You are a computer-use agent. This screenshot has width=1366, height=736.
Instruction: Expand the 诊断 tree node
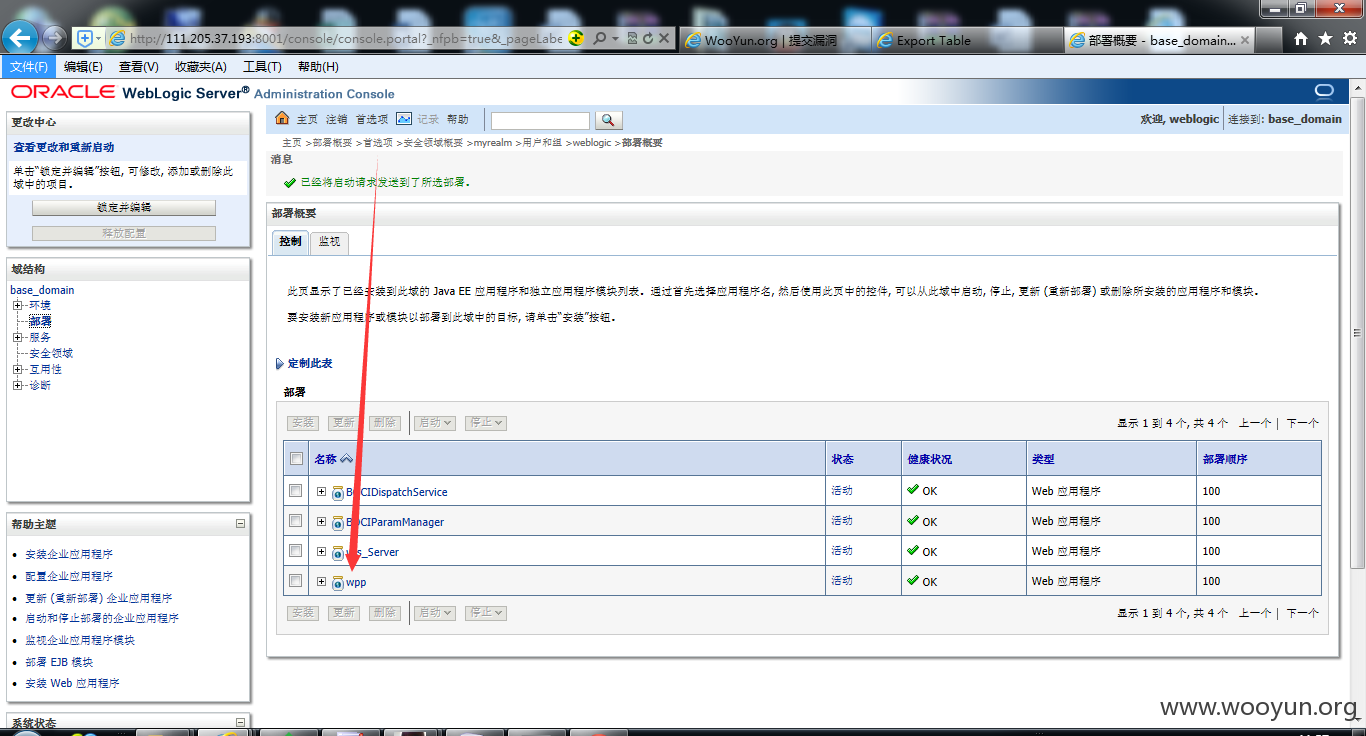(x=17, y=385)
